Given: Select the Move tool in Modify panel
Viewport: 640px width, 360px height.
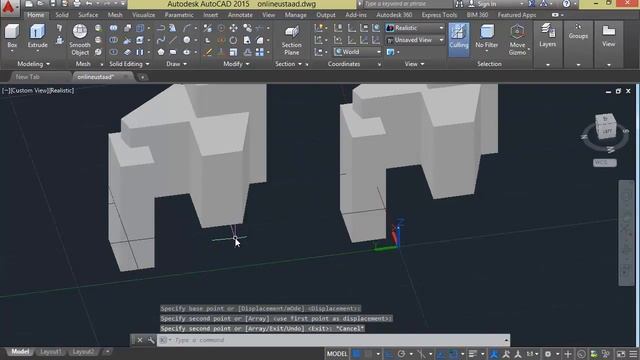Looking at the screenshot, I should point(233,28).
